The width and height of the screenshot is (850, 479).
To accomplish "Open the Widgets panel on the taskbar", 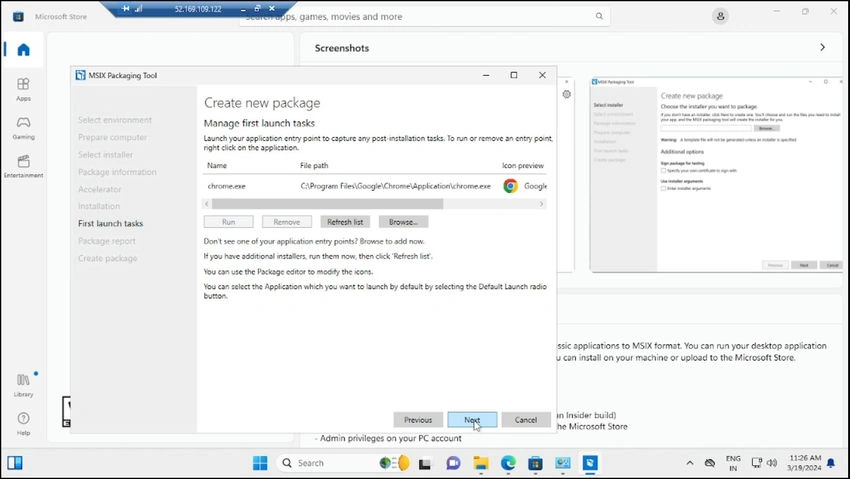I will (15, 463).
